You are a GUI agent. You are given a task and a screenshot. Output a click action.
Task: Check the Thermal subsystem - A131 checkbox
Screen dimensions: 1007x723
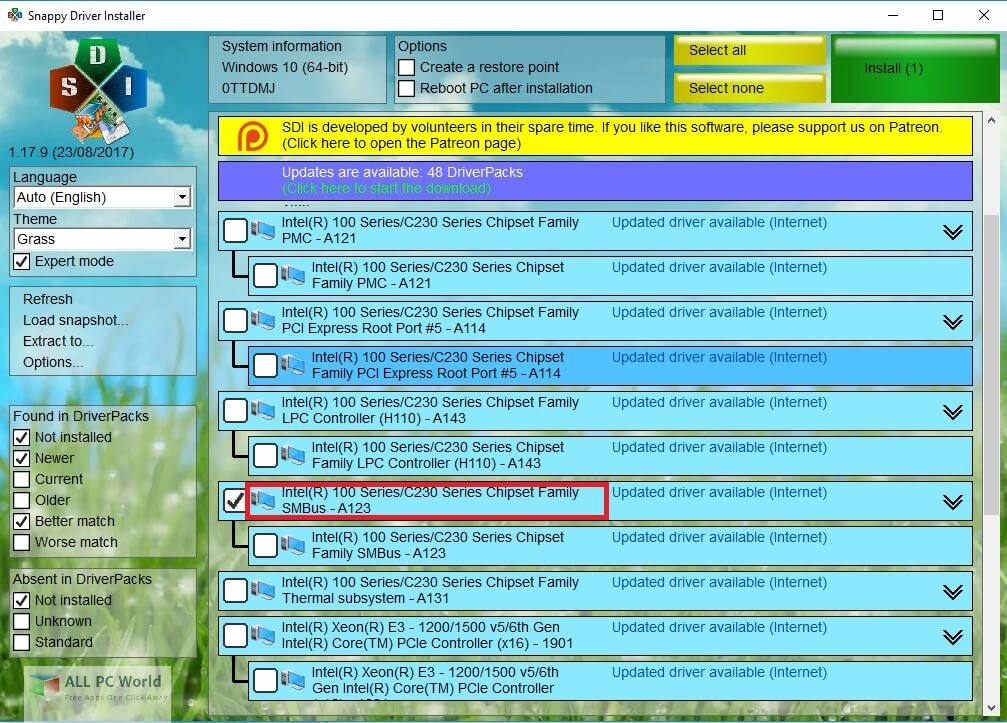[235, 590]
